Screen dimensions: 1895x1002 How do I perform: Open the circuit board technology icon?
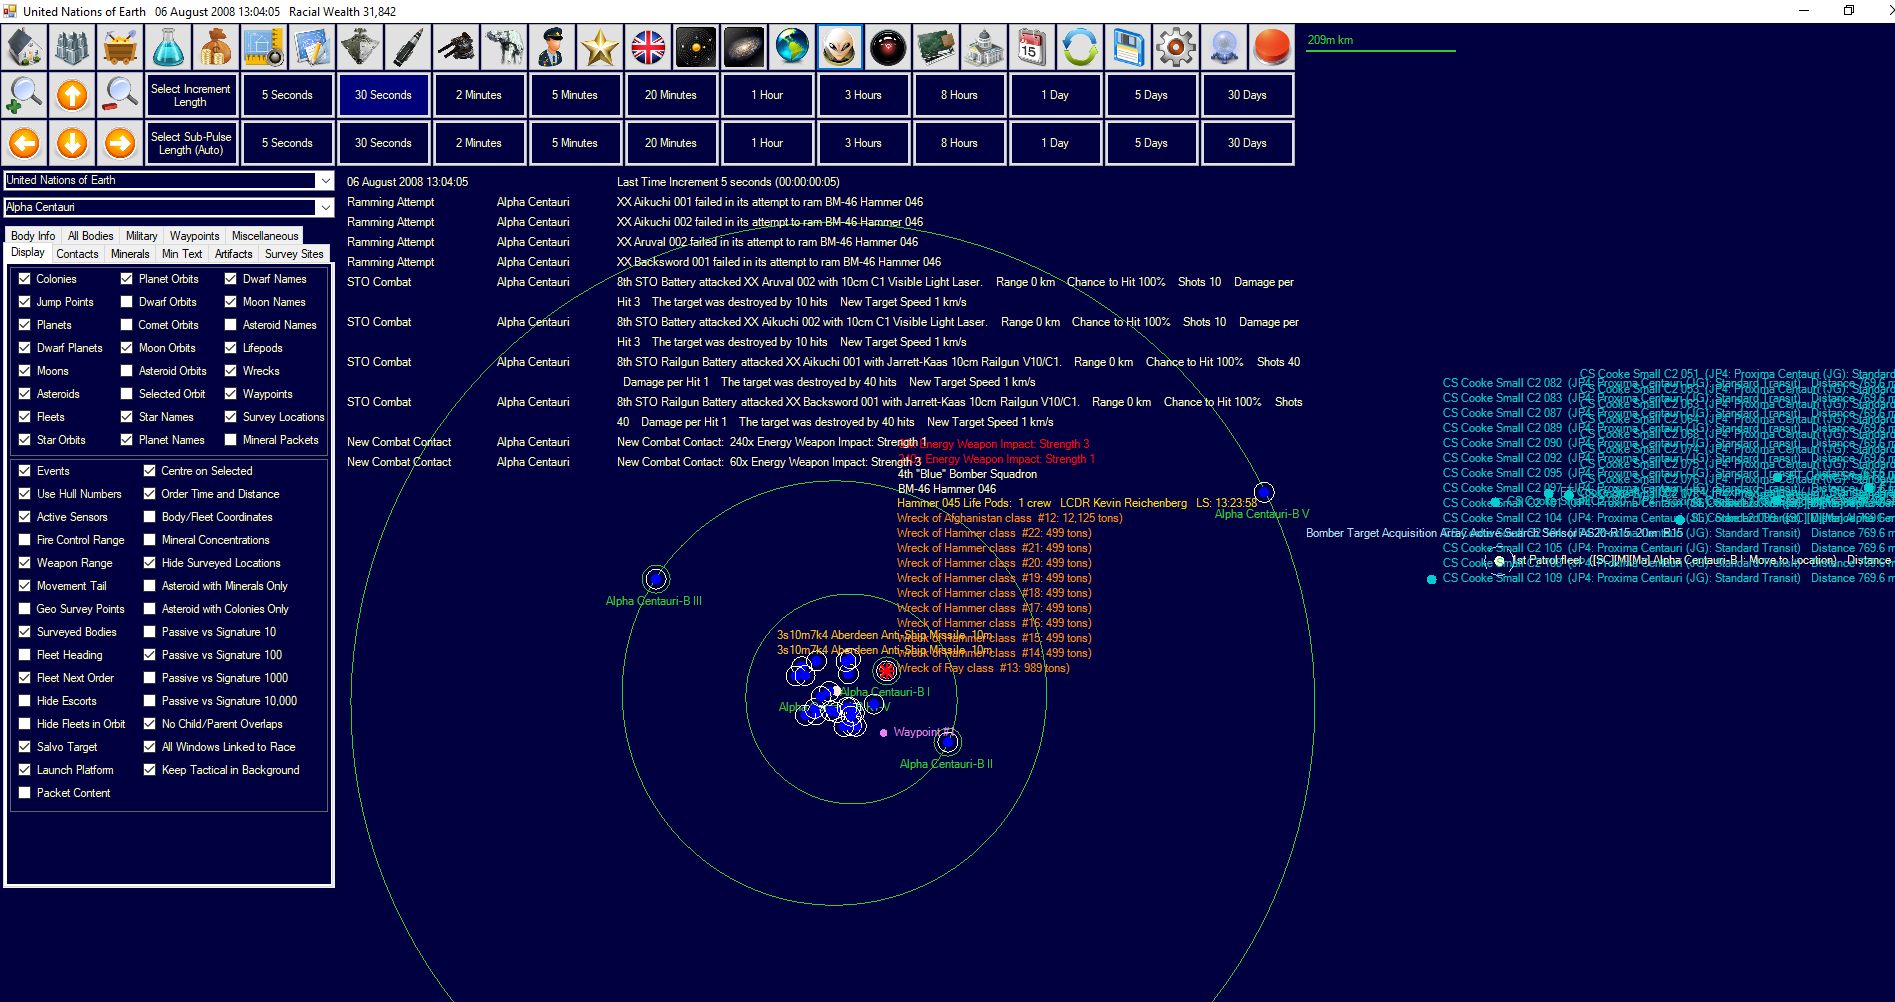[936, 47]
